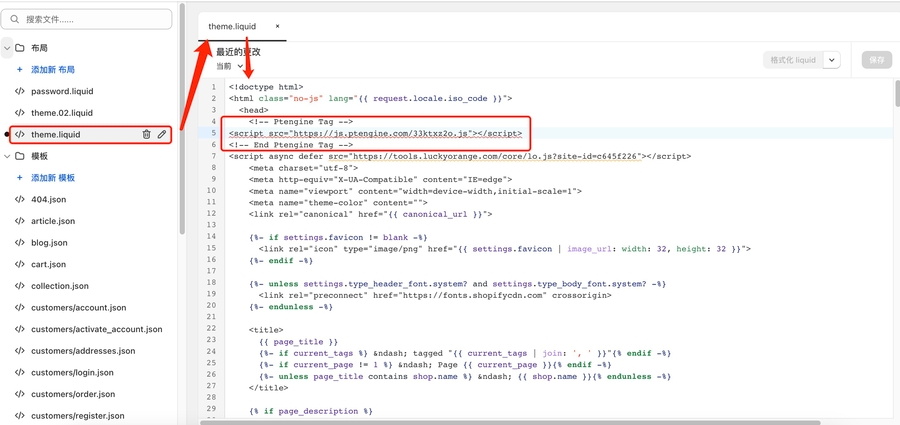Click 添加新 布局 link

pyautogui.click(x=53, y=69)
